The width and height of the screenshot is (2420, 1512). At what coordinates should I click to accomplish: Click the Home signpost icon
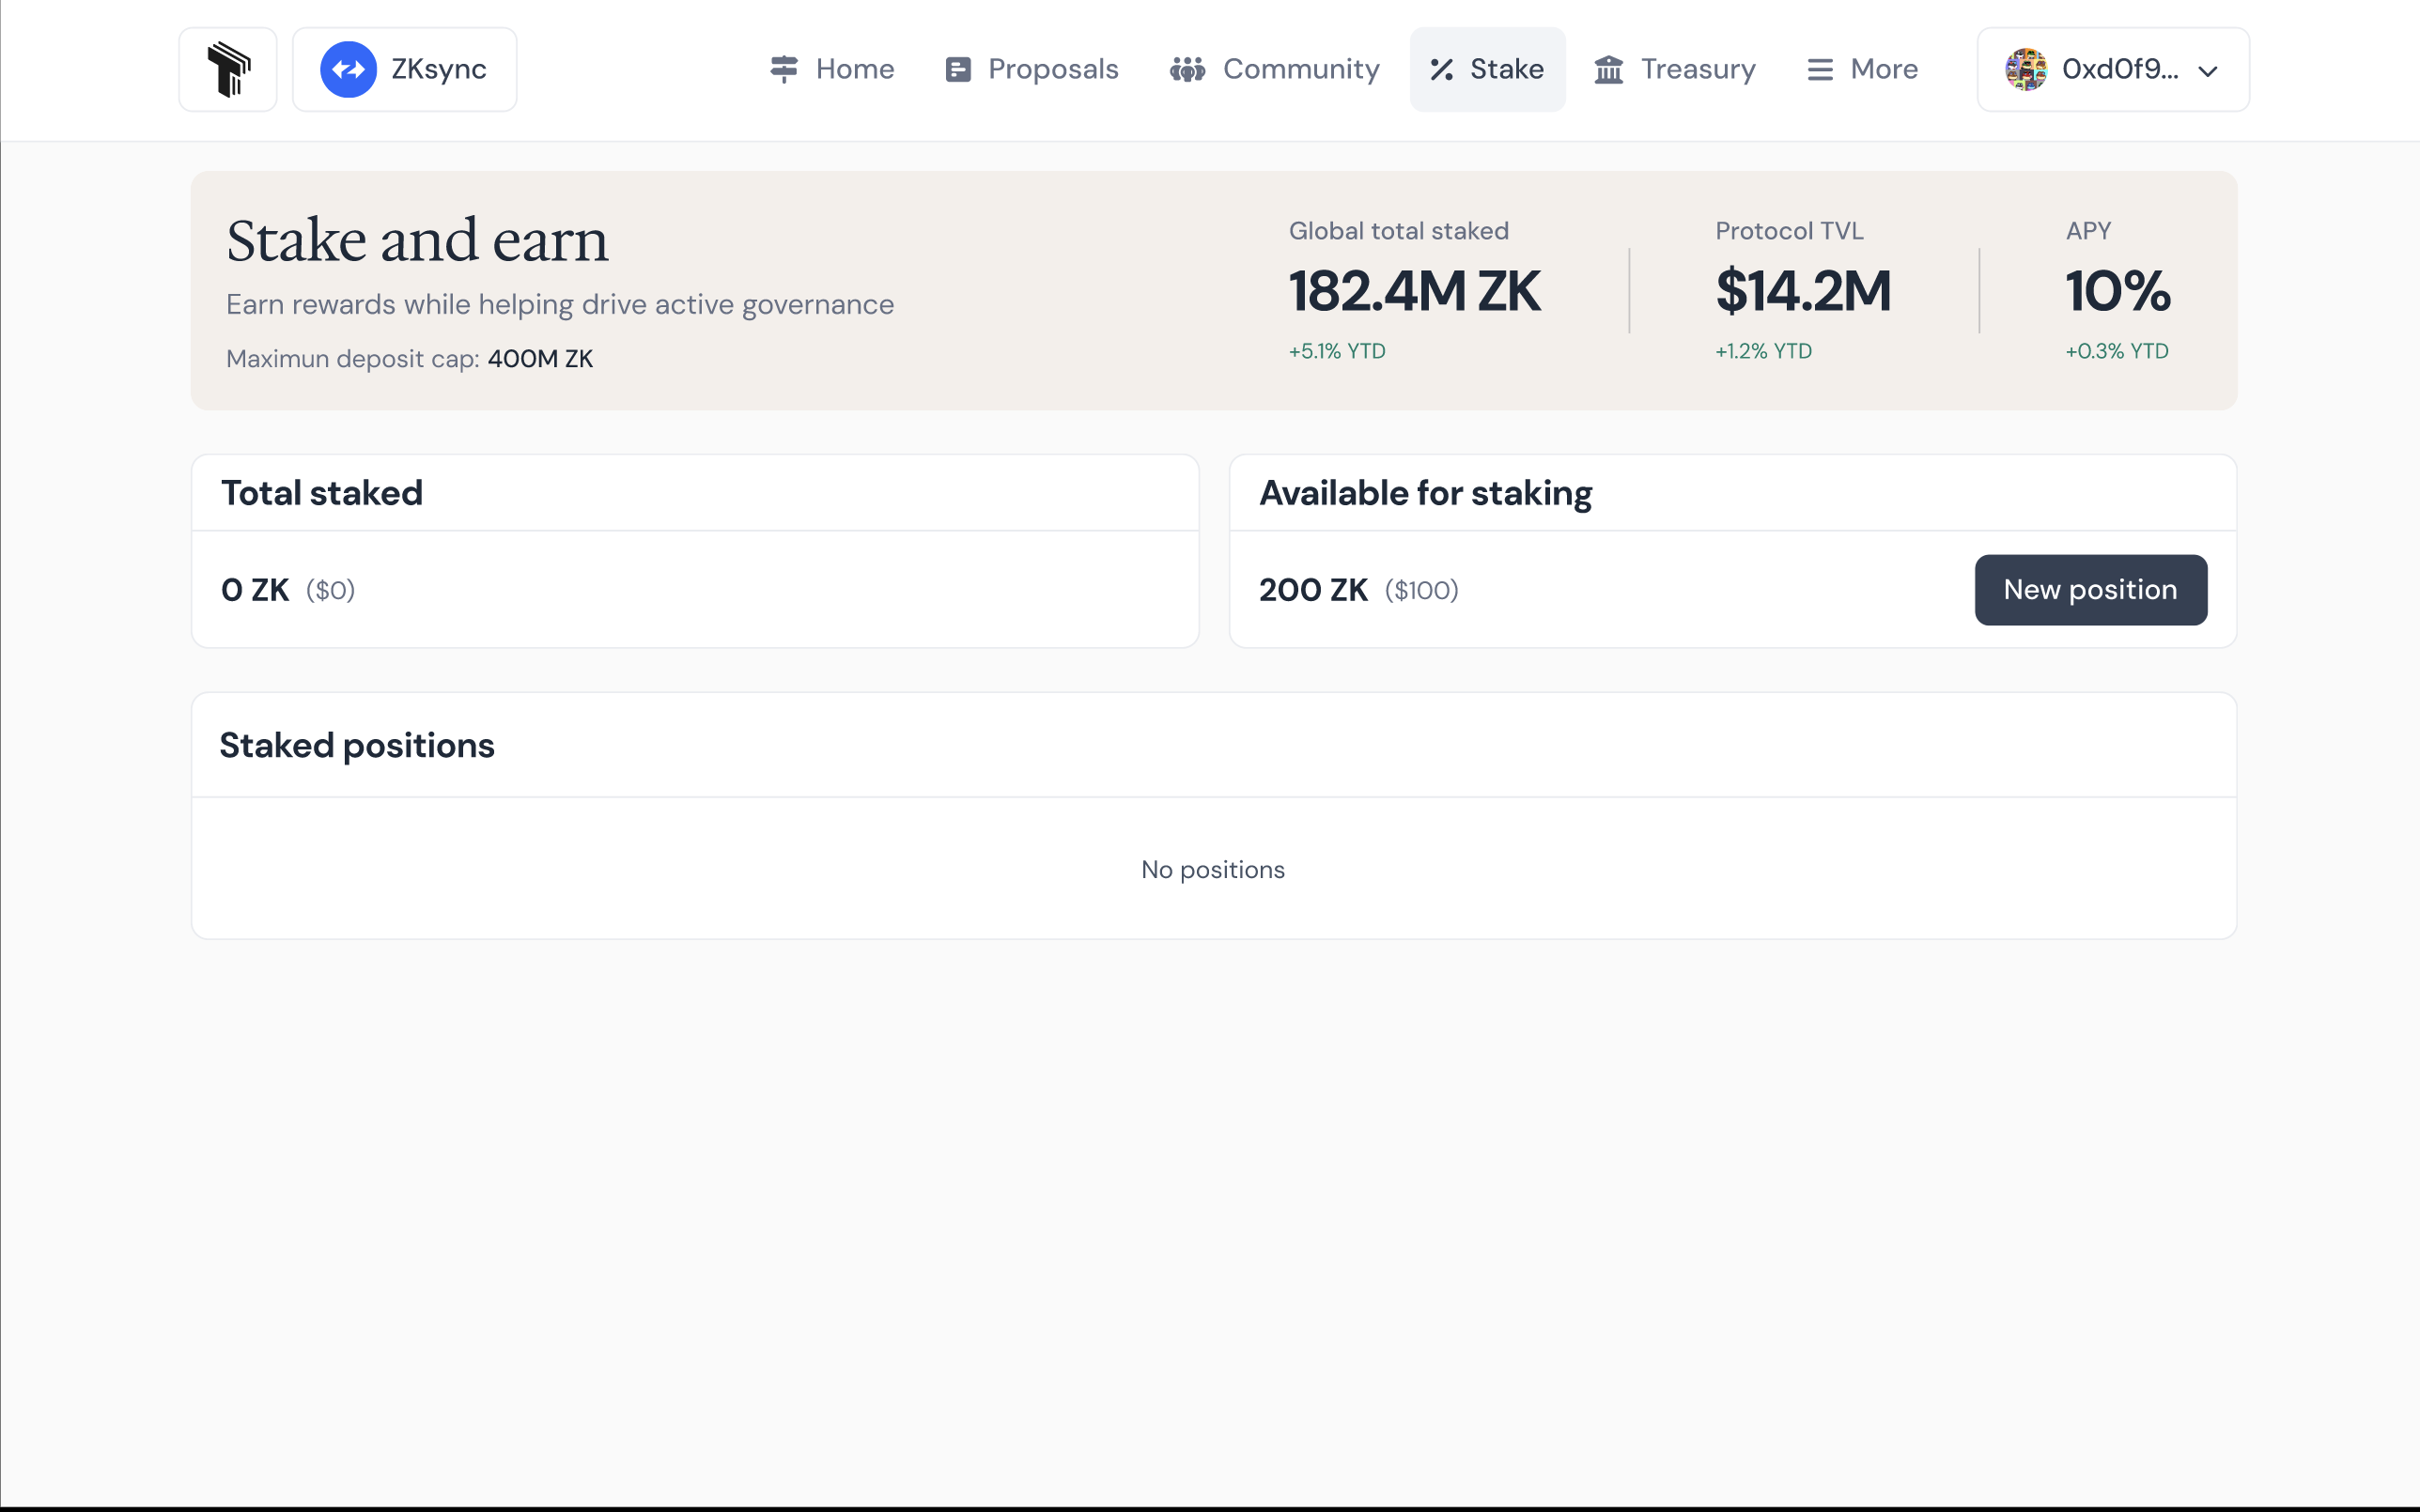(x=784, y=69)
